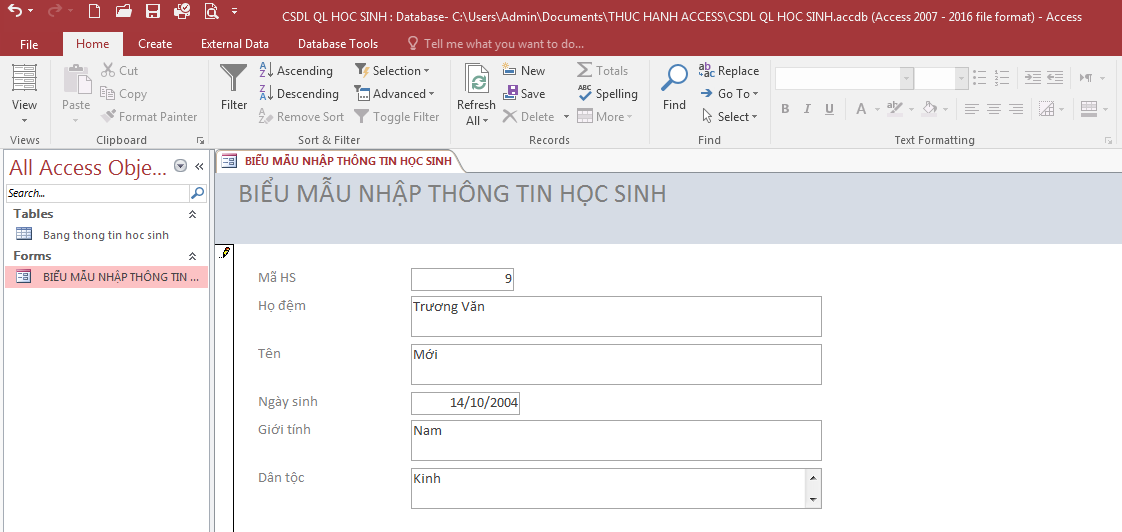Click the Replace command

click(x=728, y=70)
